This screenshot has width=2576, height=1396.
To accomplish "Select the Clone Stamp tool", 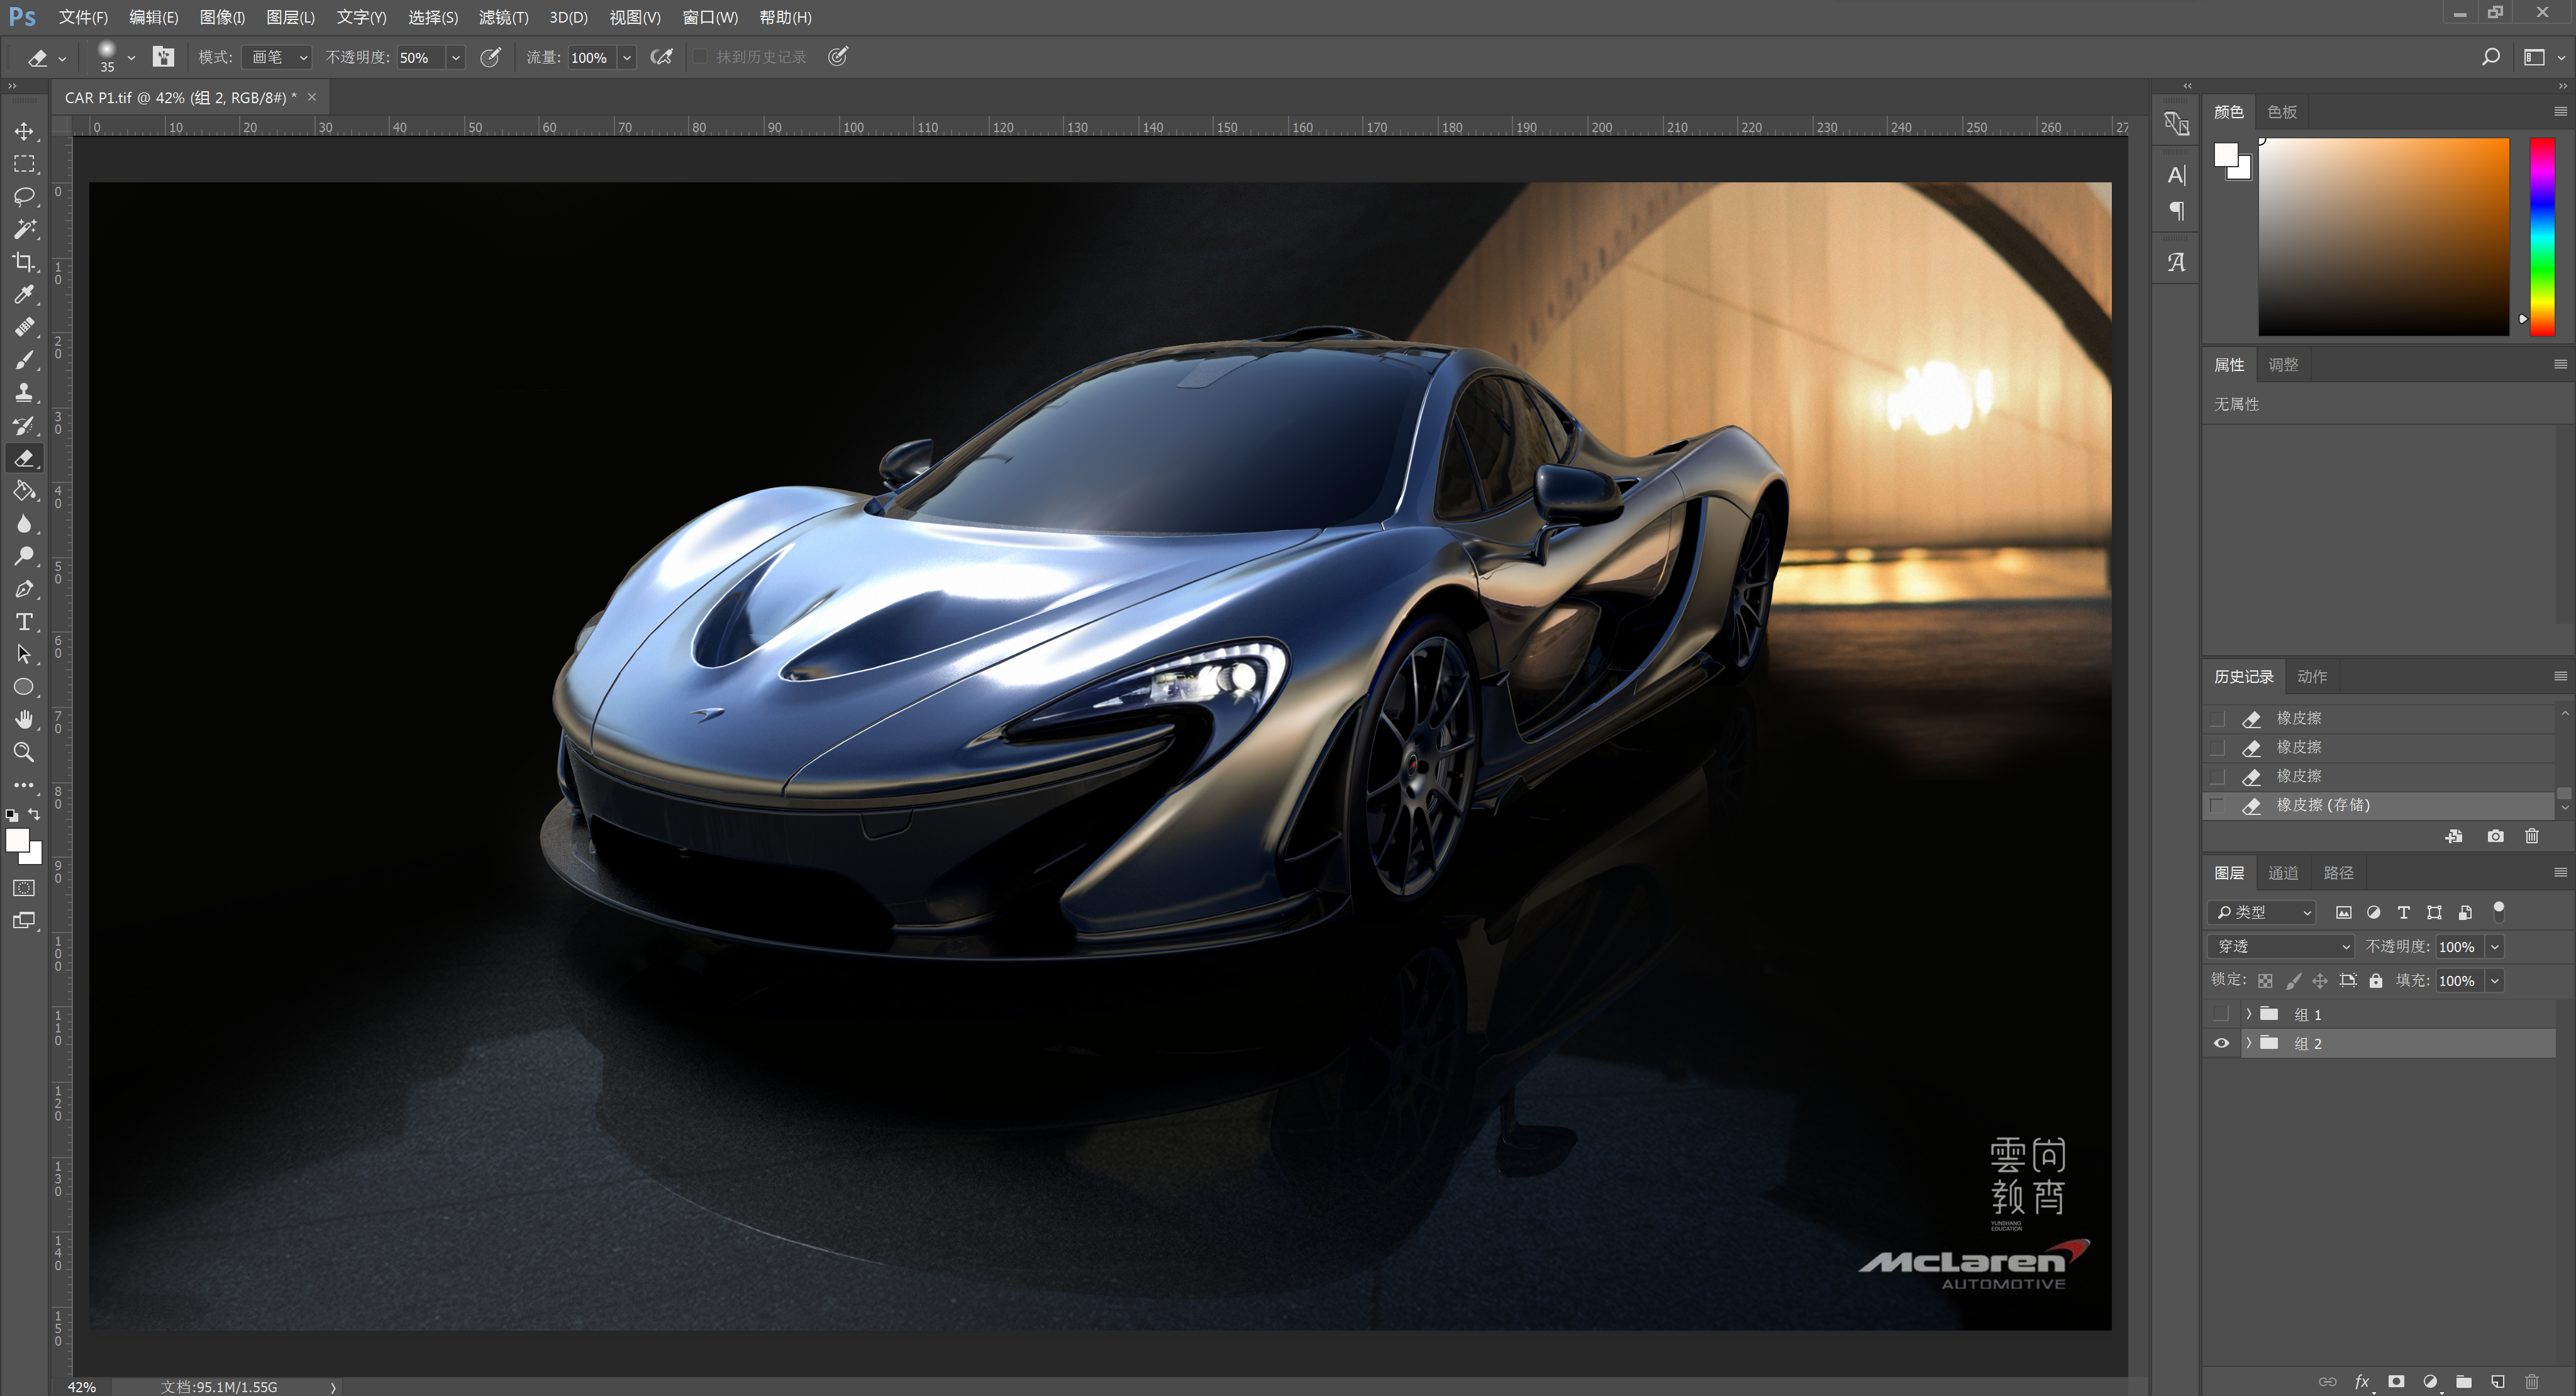I will pyautogui.click(x=24, y=392).
